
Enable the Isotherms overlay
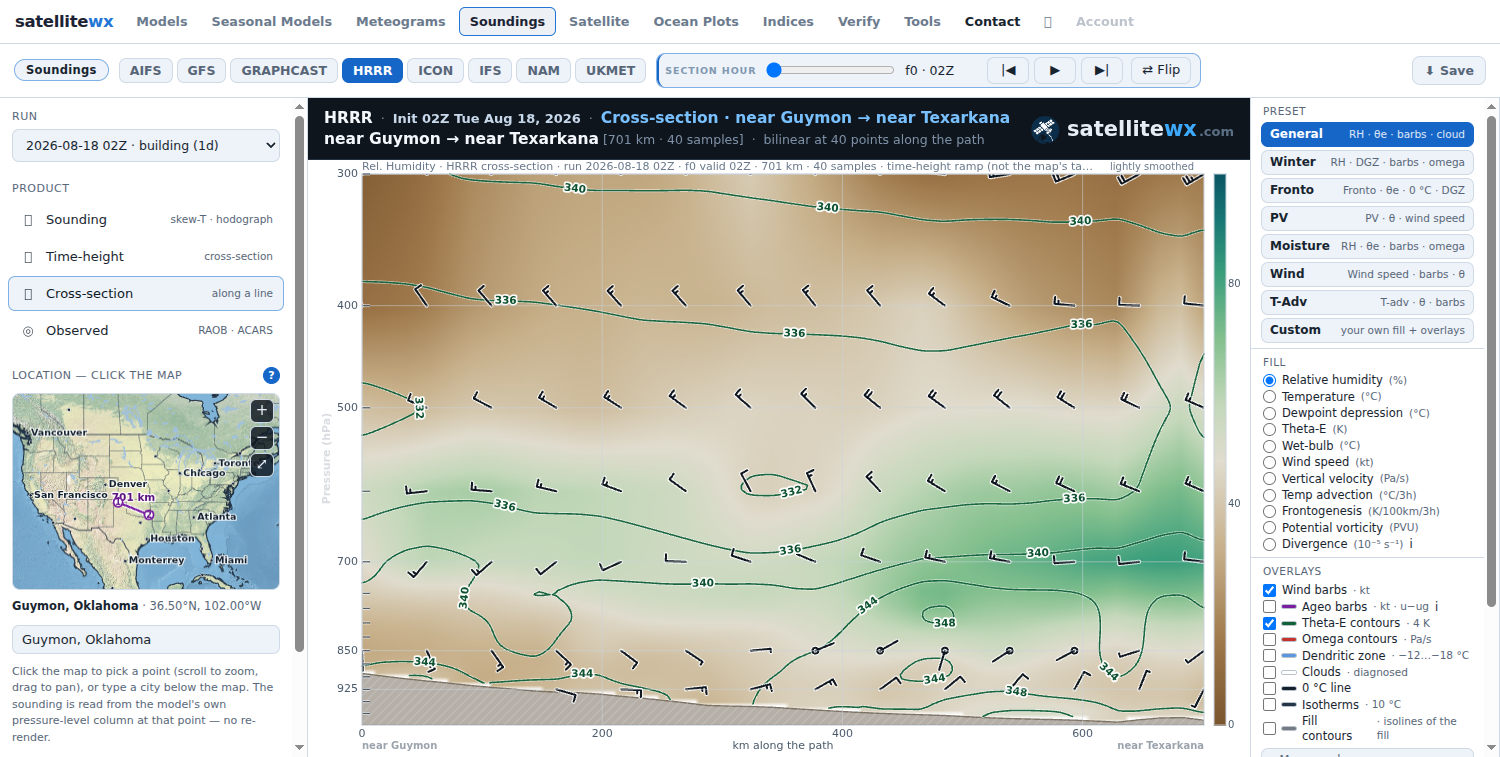[1270, 705]
